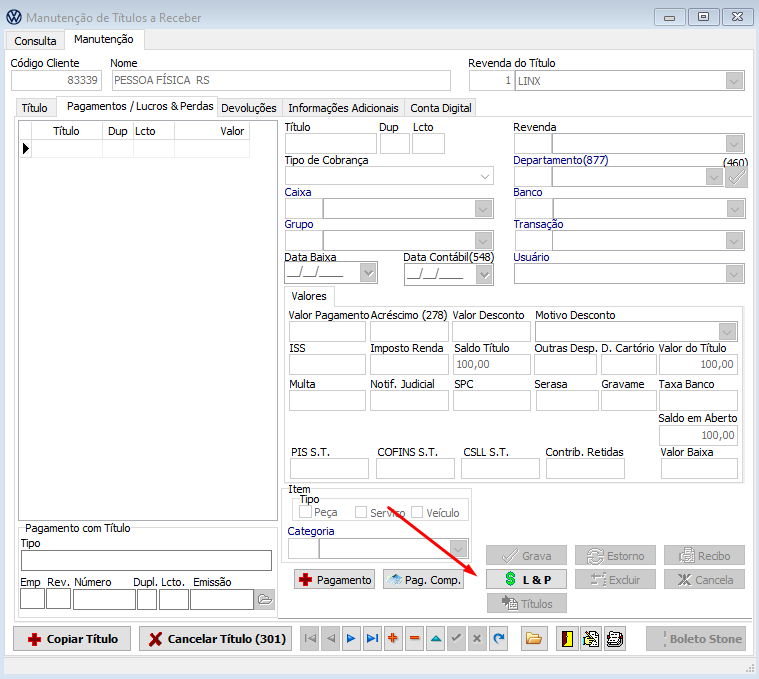
Task: Jump to last record arrow
Action: click(x=372, y=639)
